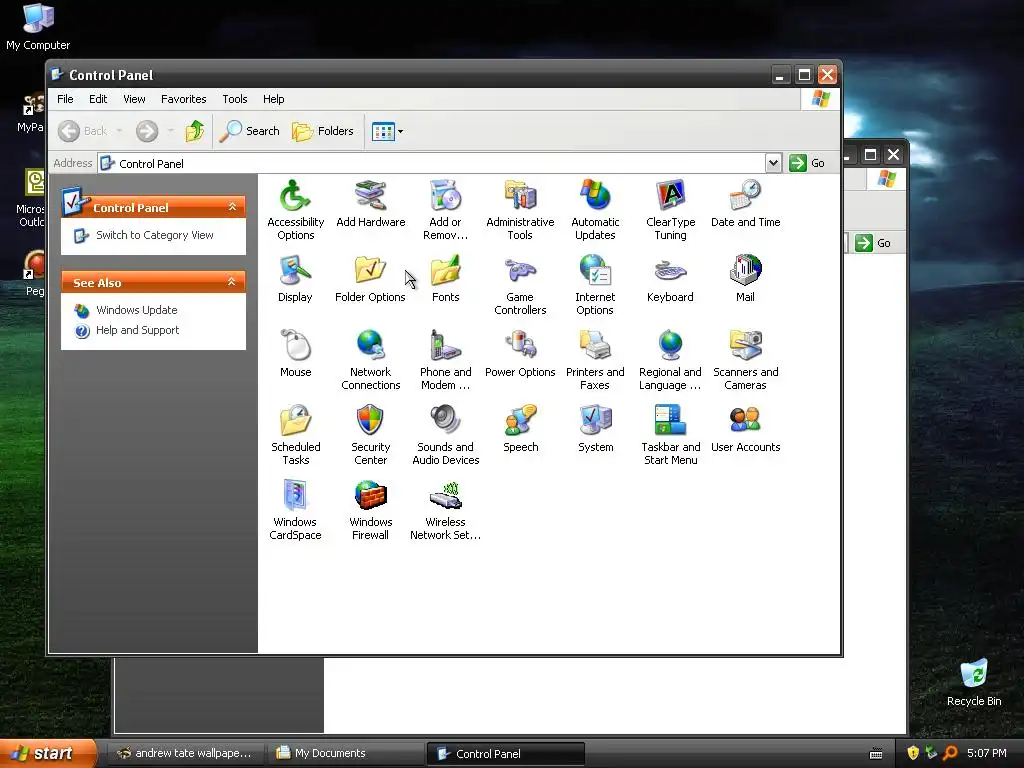The image size is (1024, 768).
Task: Click the Start button
Action: click(48, 754)
